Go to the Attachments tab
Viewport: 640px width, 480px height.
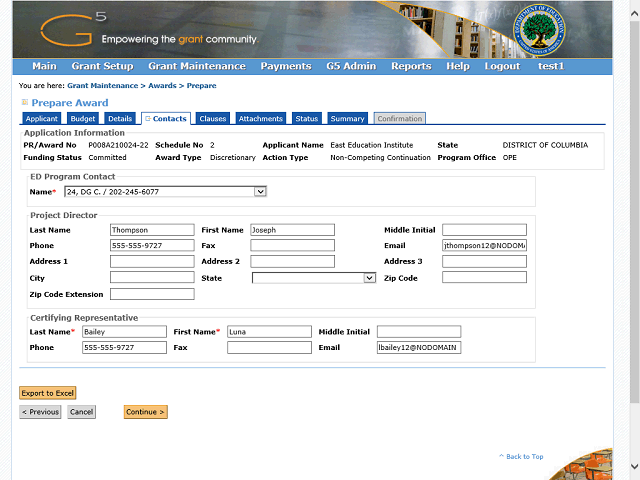pos(260,119)
